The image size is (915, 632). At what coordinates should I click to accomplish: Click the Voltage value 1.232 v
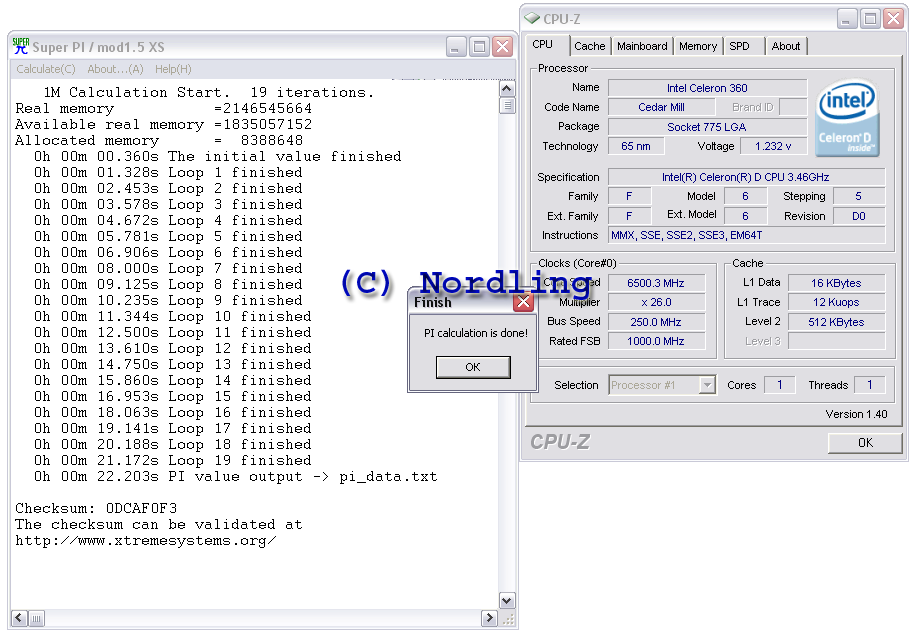[773, 146]
